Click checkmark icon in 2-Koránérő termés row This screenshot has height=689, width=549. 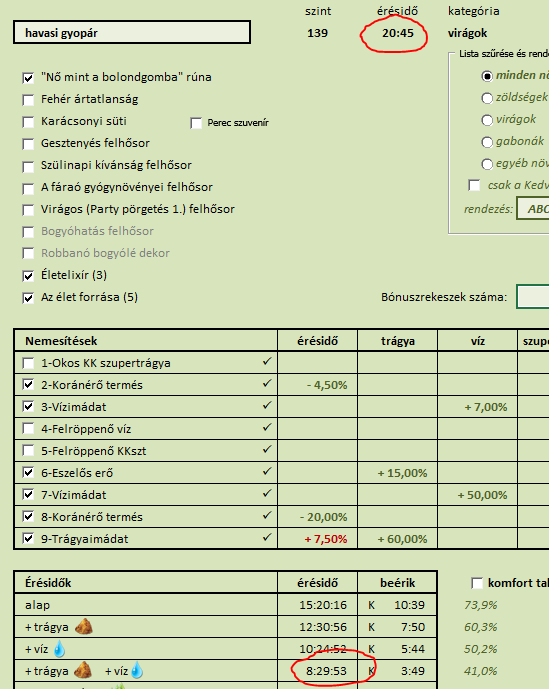point(267,383)
